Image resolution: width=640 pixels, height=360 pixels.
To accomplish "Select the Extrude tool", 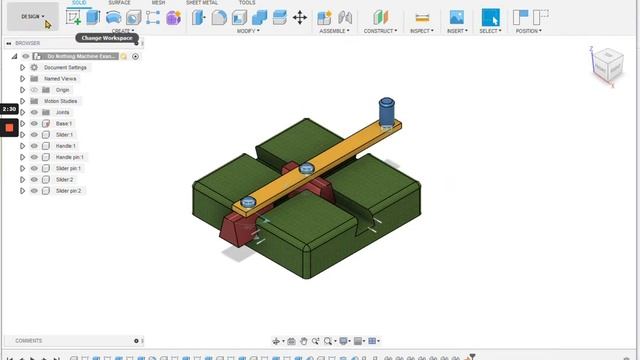I will [x=93, y=18].
